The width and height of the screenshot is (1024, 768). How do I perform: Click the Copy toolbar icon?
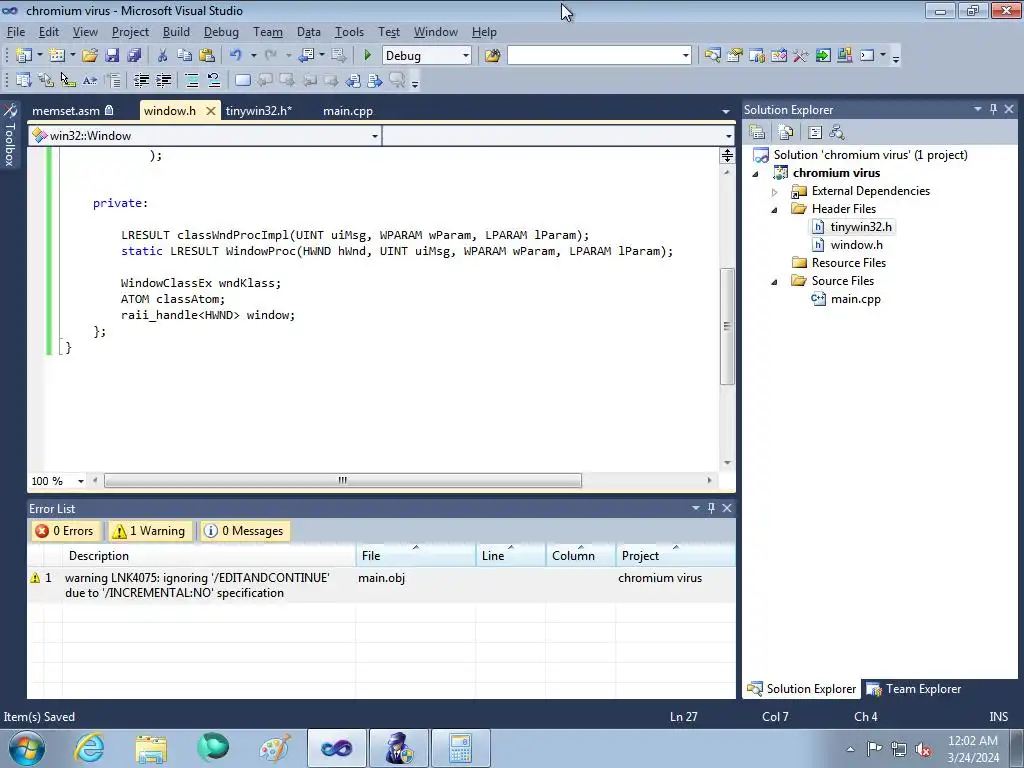(x=184, y=56)
